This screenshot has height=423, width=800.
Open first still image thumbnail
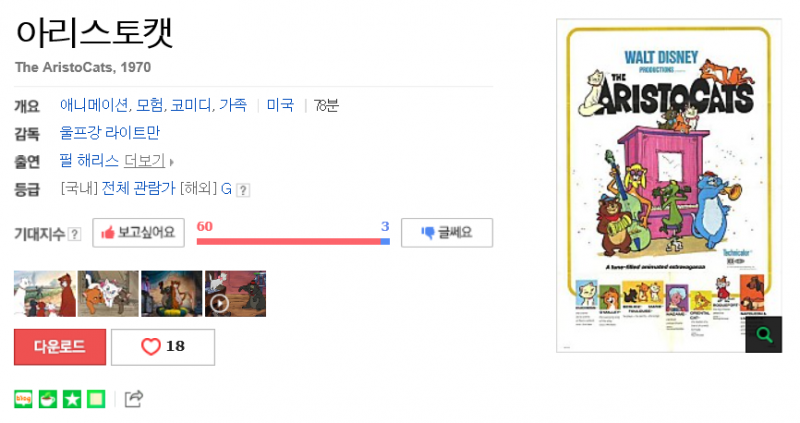[x=45, y=293]
